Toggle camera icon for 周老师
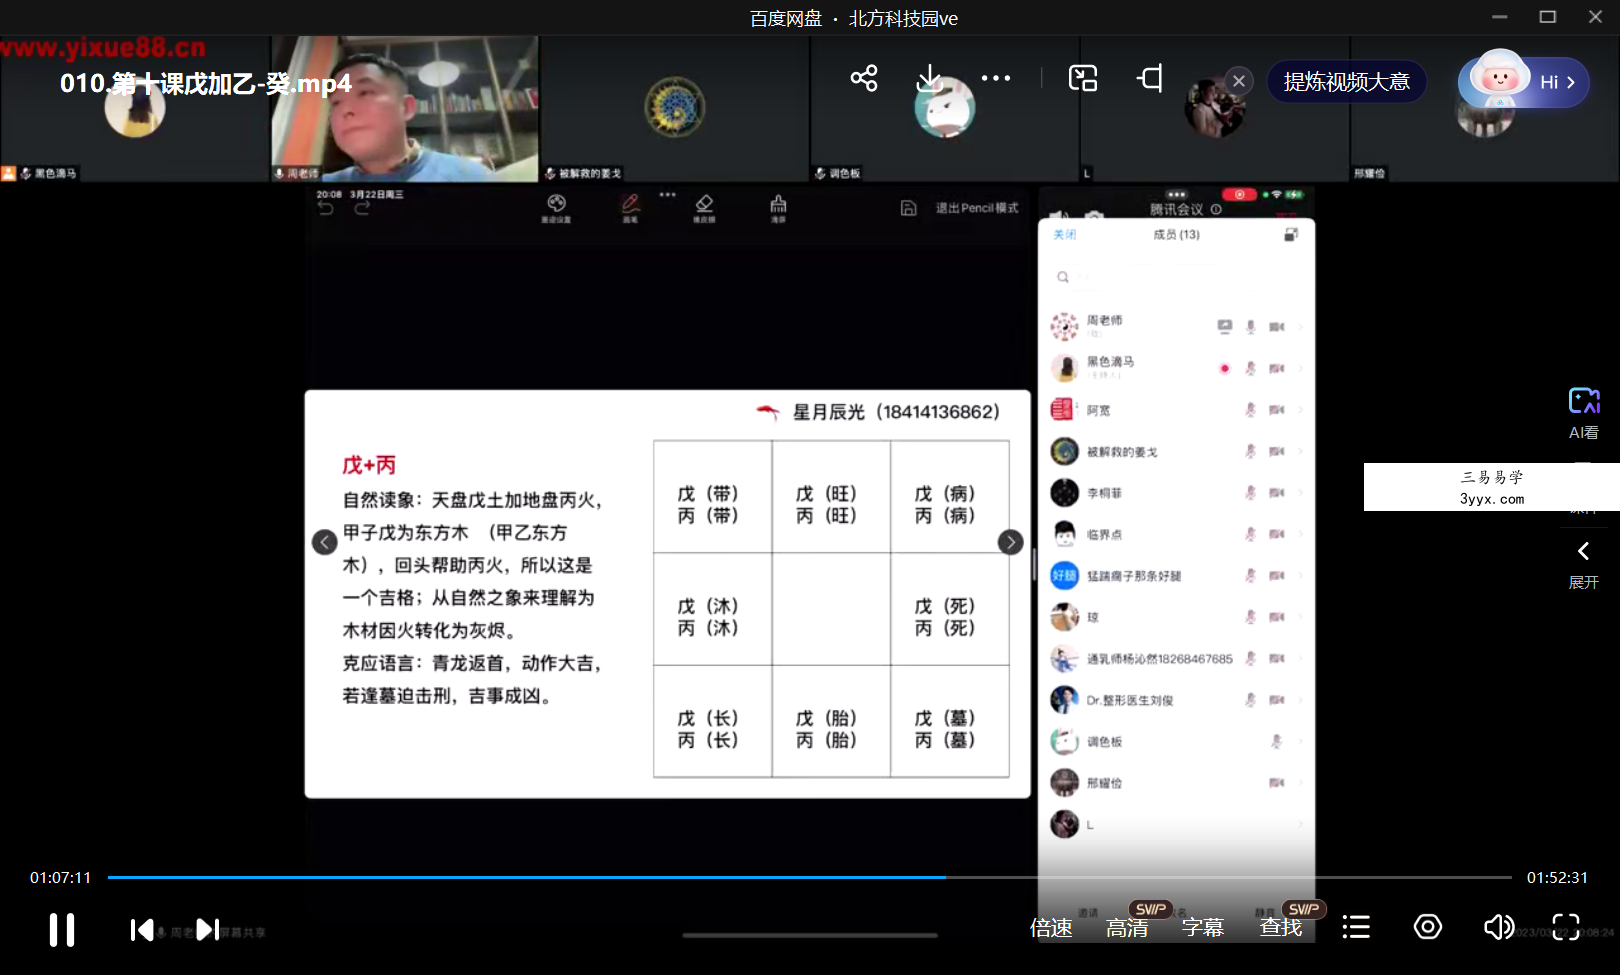This screenshot has width=1620, height=975. click(x=1277, y=326)
